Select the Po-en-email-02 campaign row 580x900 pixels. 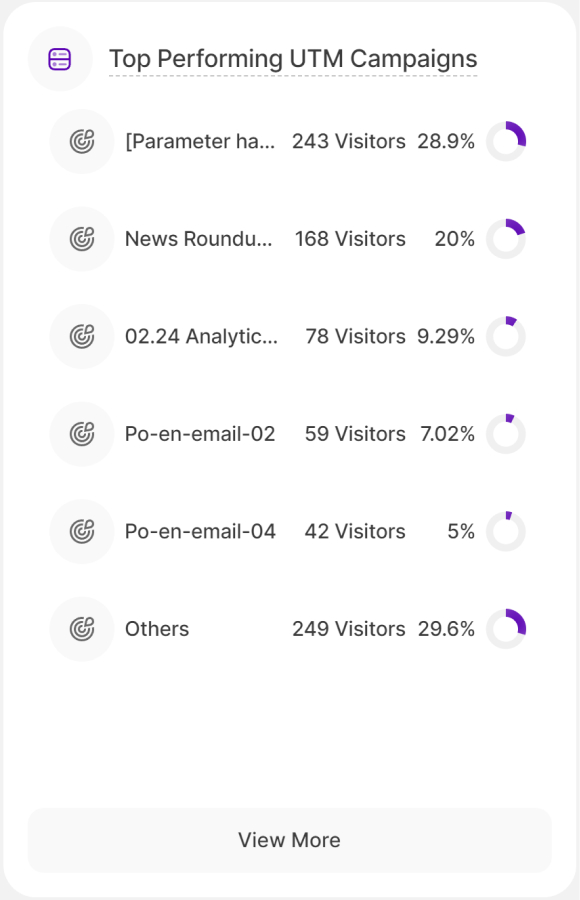[201, 433]
